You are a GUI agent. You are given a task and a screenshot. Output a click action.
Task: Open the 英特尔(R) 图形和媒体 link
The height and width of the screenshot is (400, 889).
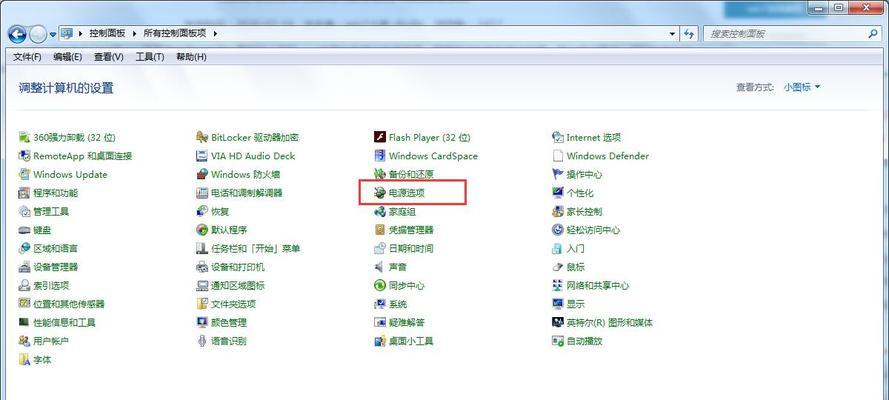tap(609, 322)
